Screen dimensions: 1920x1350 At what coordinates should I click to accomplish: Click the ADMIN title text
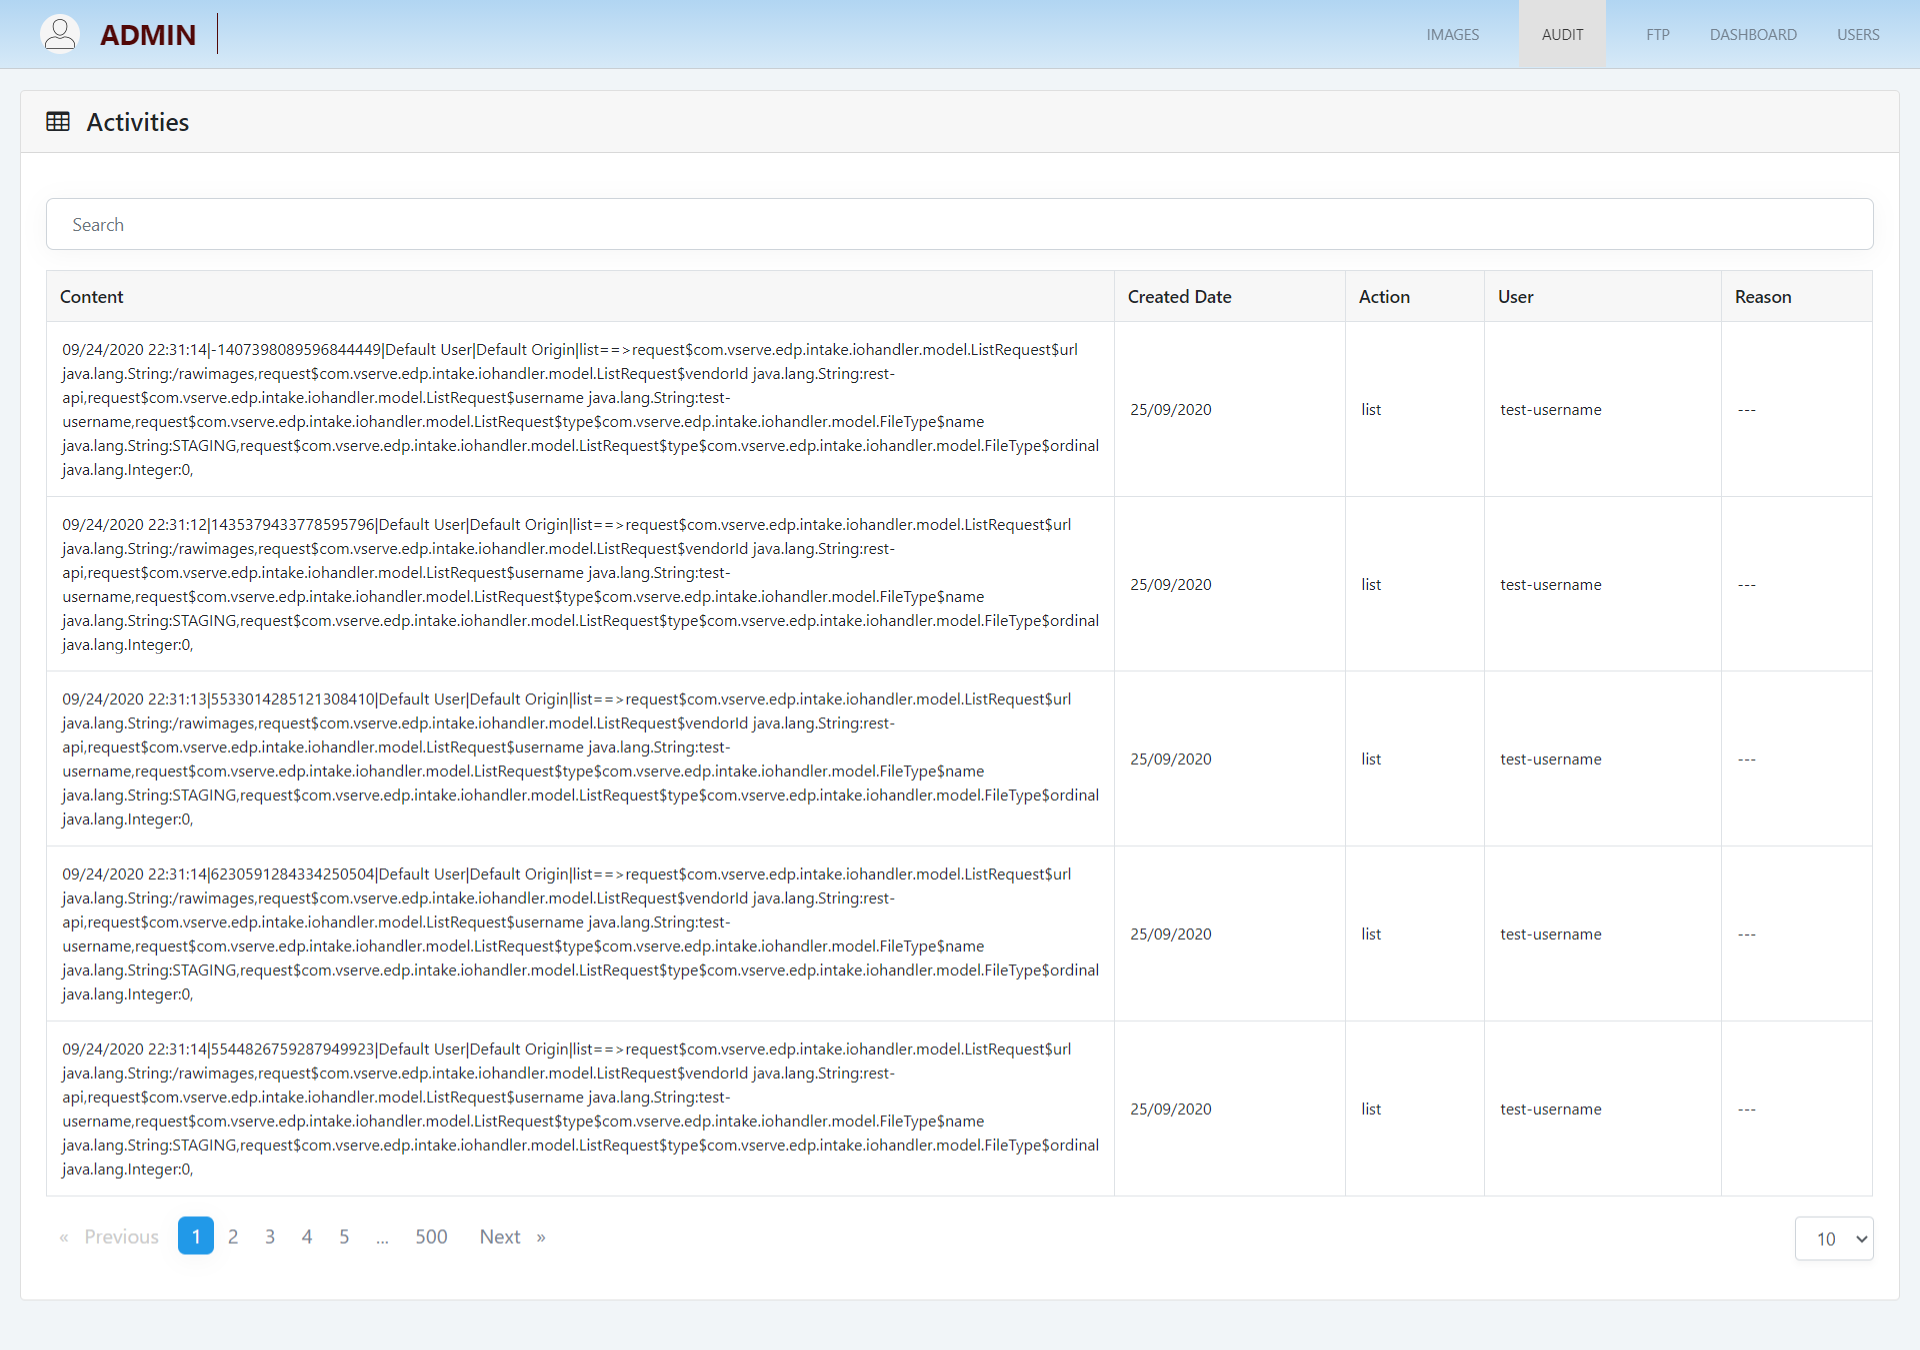tap(148, 35)
